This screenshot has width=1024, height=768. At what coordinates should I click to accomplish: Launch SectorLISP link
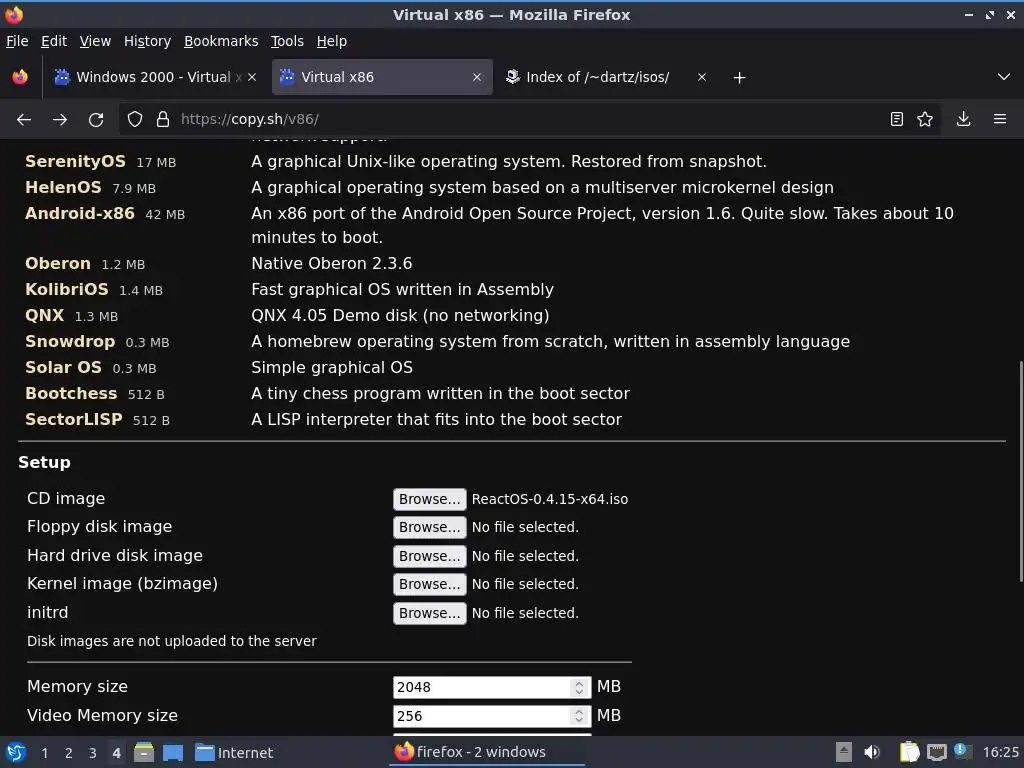click(74, 420)
